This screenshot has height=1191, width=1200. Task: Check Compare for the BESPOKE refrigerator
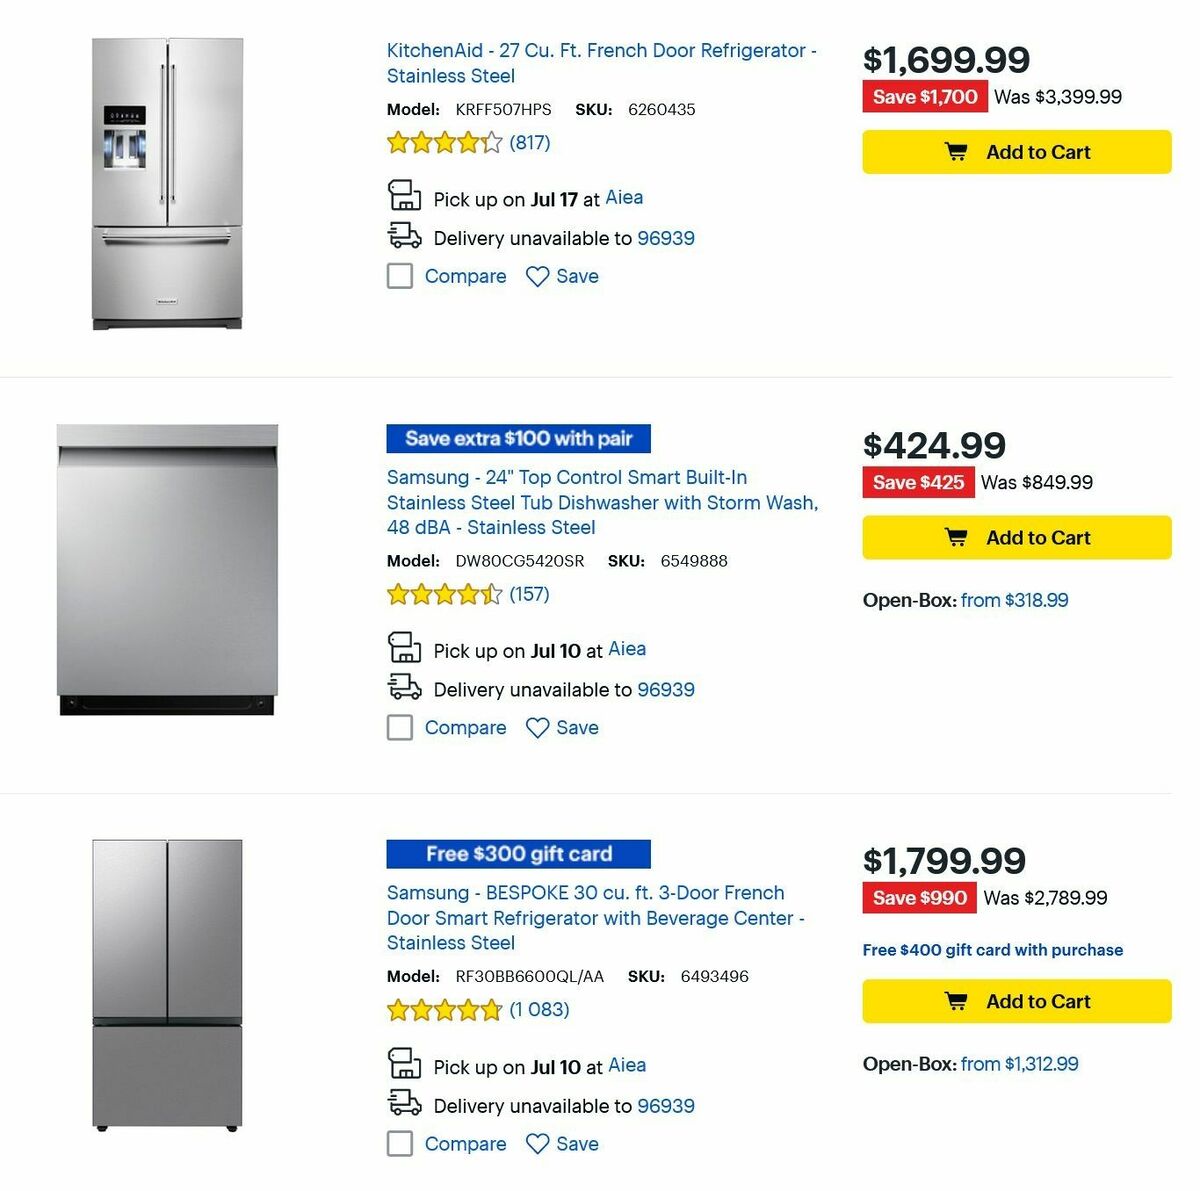point(400,1143)
